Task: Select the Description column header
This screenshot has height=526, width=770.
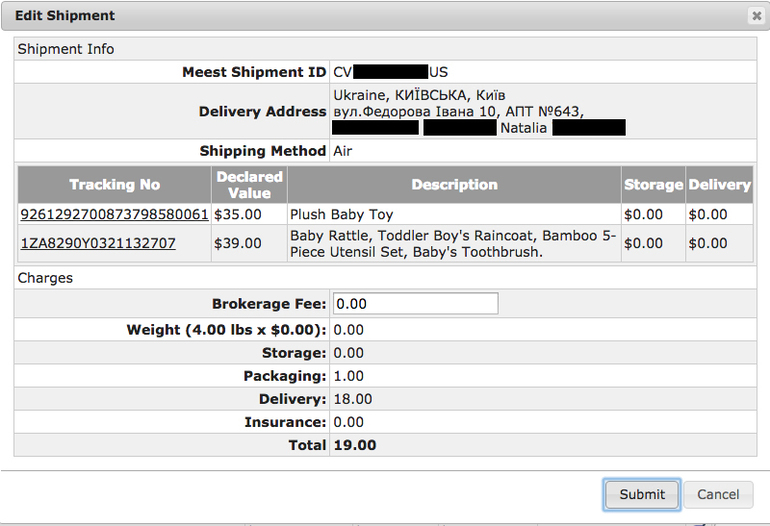Action: (x=454, y=185)
